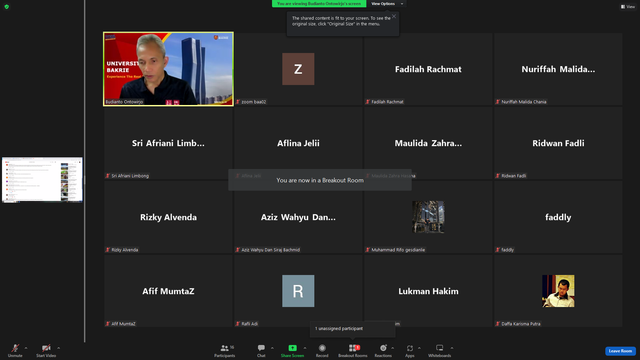Expand the arrow next to Reactions

(x=393, y=348)
